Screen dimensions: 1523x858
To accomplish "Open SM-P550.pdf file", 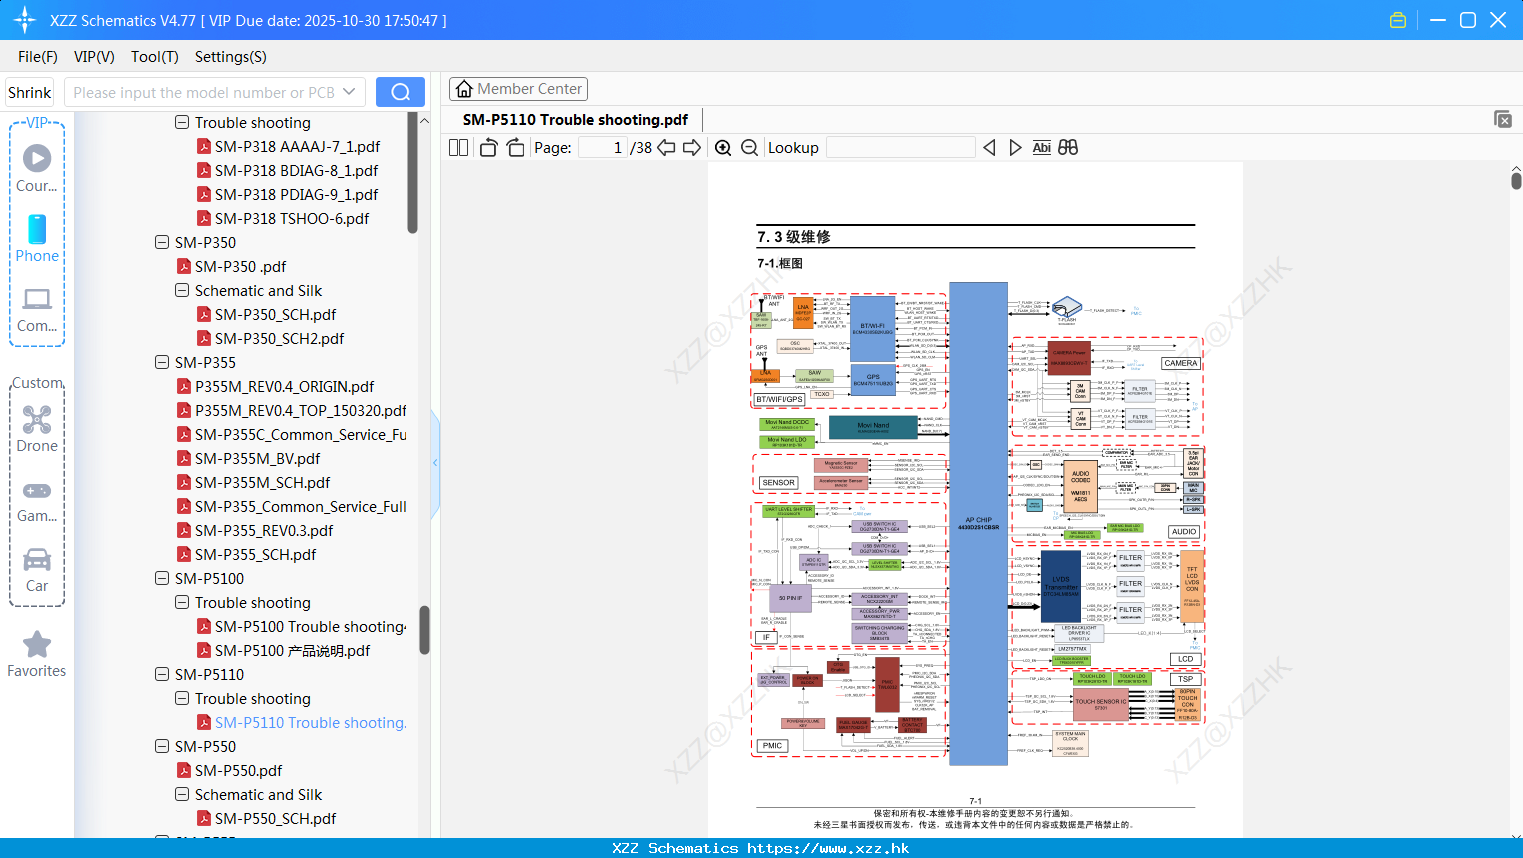I will point(238,770).
